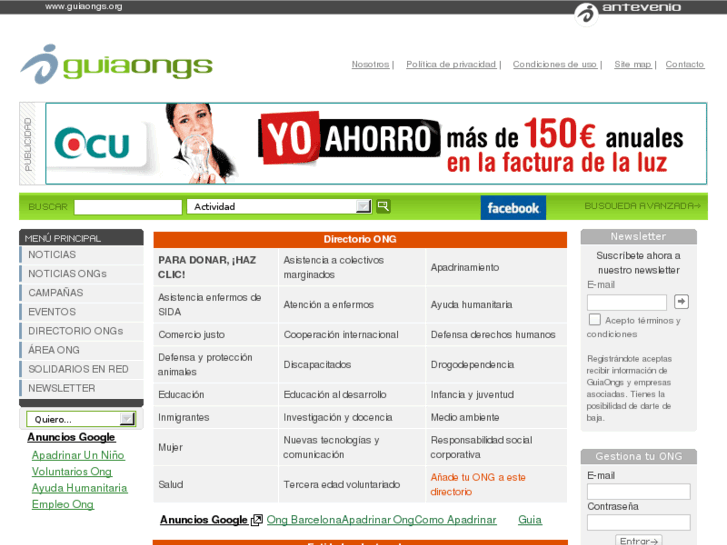This screenshot has width=727, height=545.
Task: Click external link icon beside Anuncios Google
Action: point(256,520)
